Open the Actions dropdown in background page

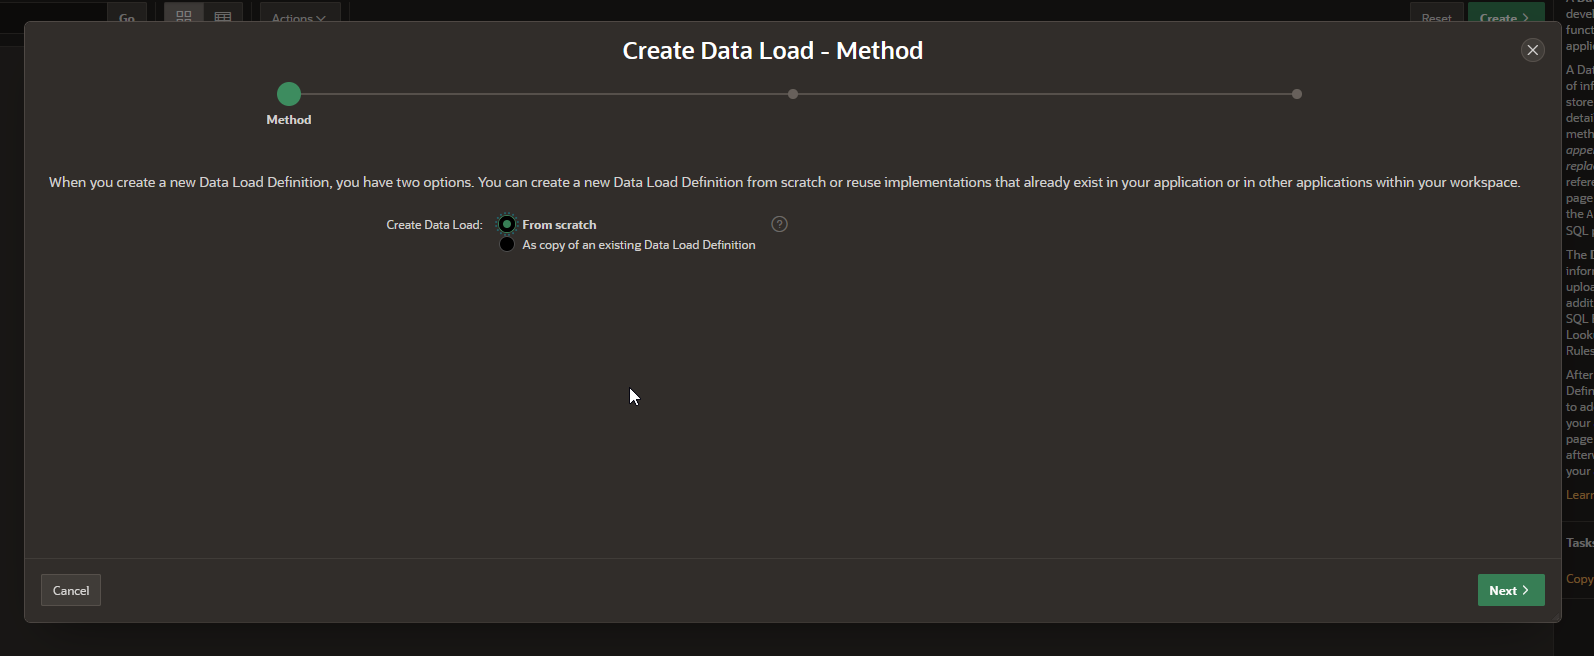(300, 14)
